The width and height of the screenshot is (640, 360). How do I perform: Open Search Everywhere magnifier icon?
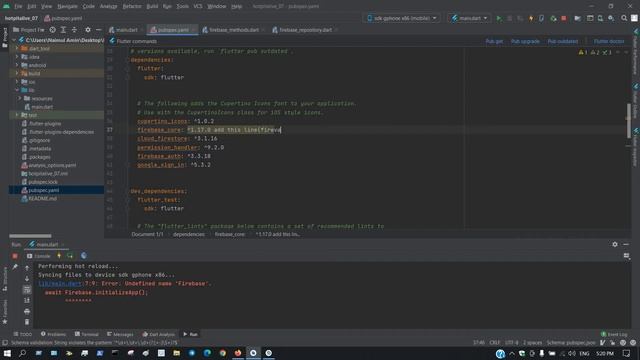pos(624,18)
